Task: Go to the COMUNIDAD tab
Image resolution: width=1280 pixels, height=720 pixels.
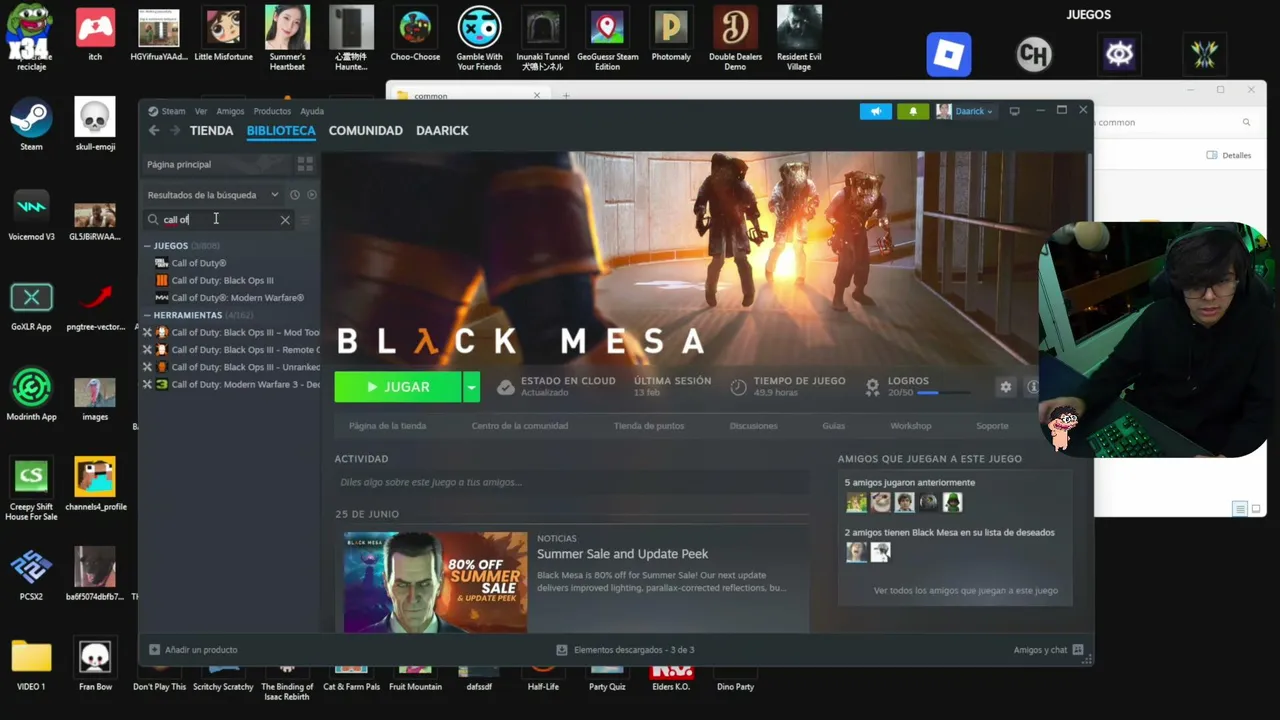Action: (366, 131)
